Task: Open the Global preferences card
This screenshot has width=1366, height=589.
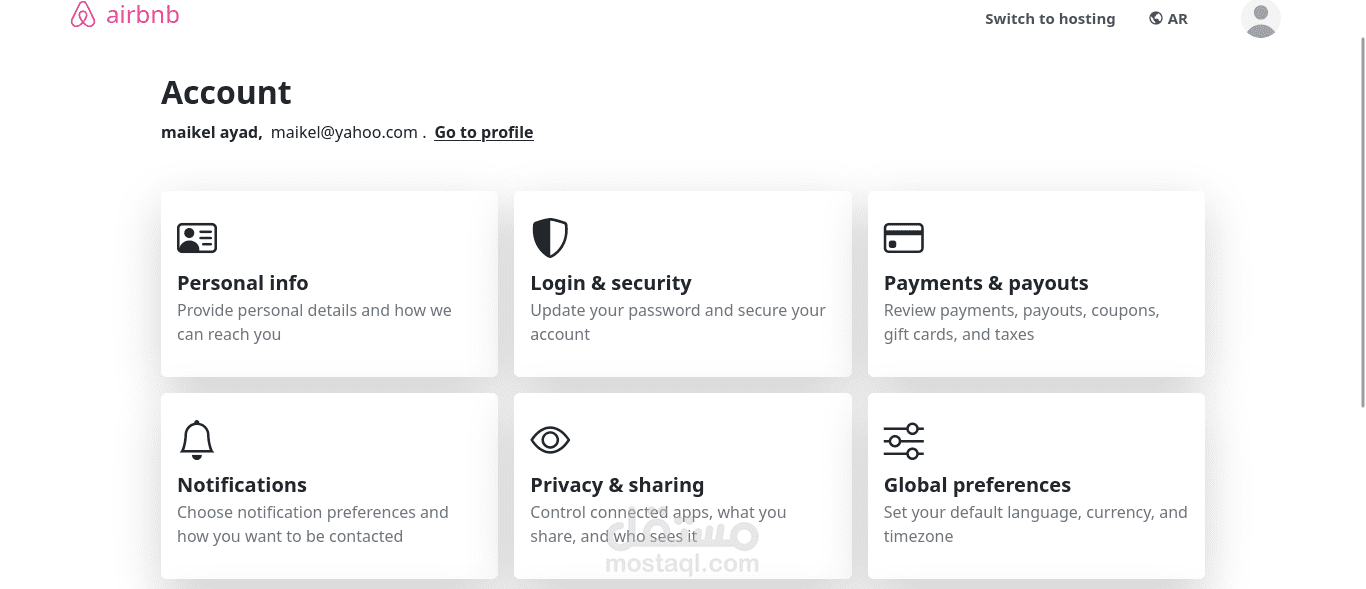Action: point(1036,486)
